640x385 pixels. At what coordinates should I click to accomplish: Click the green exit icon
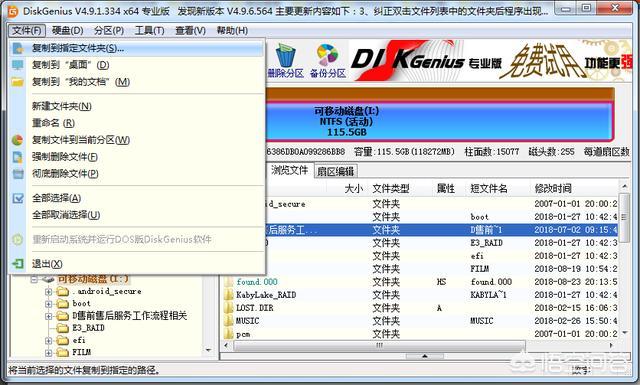point(18,264)
